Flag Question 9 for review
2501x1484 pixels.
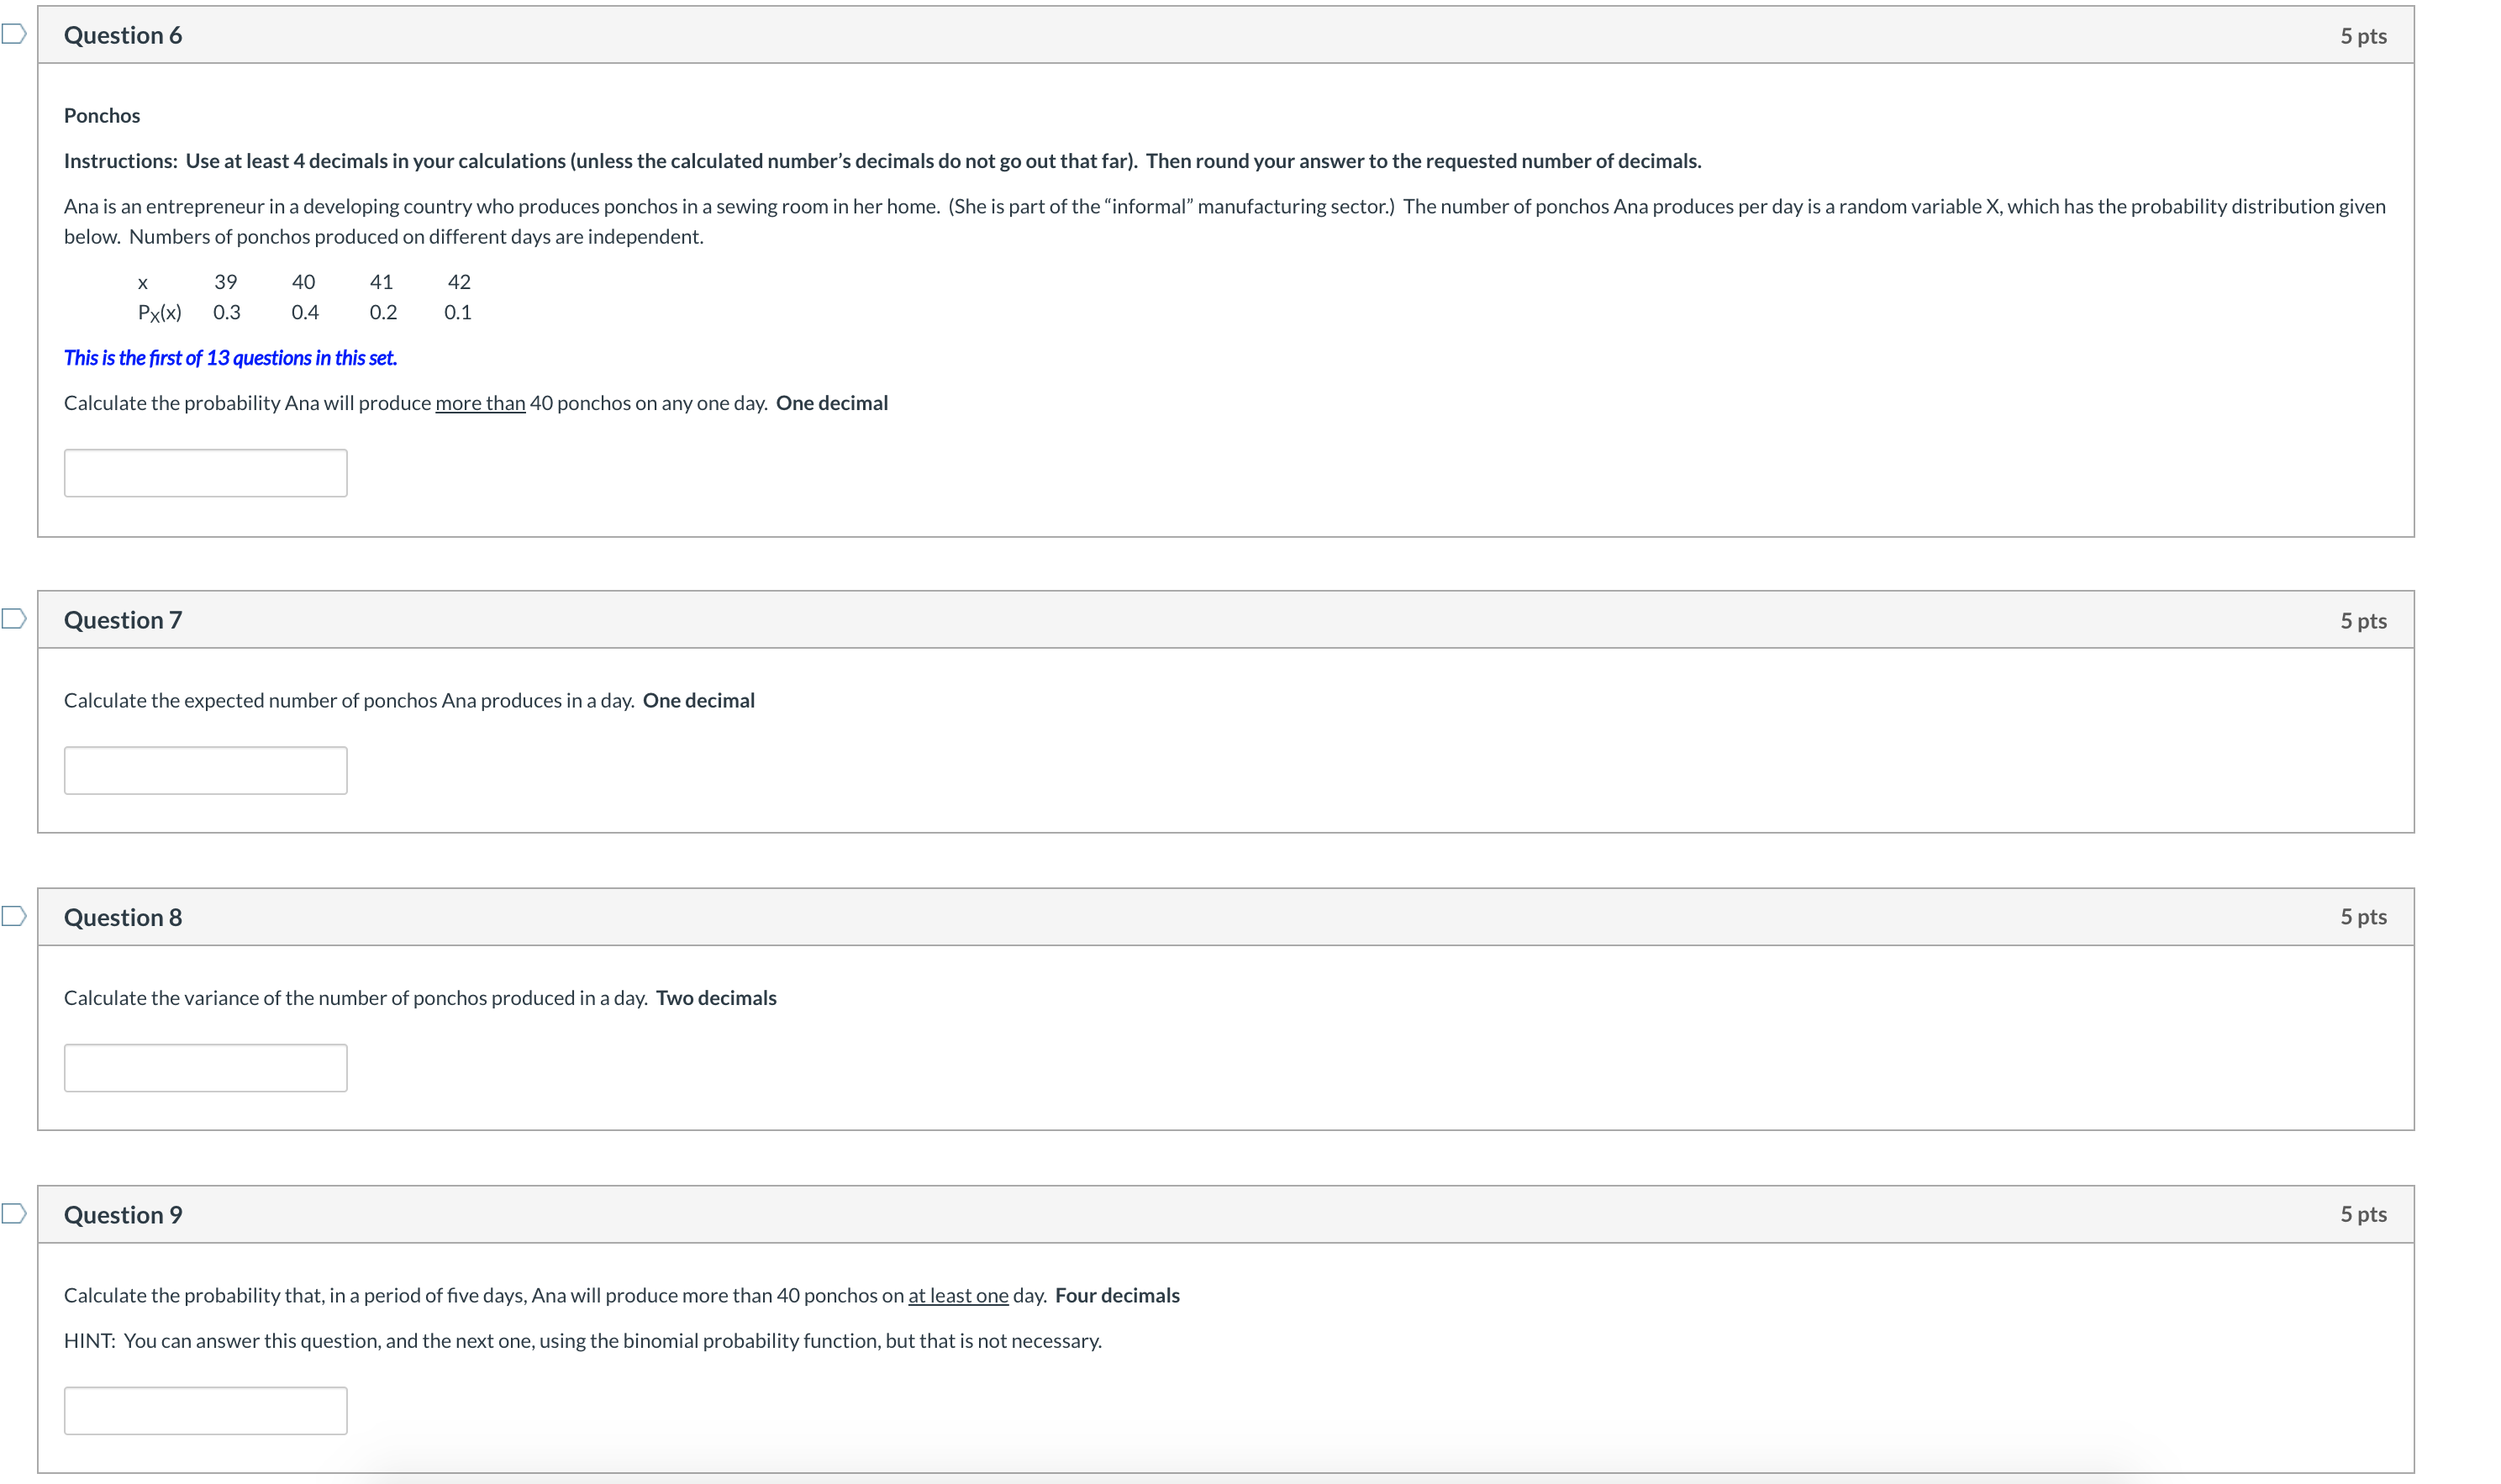pos(13,1213)
